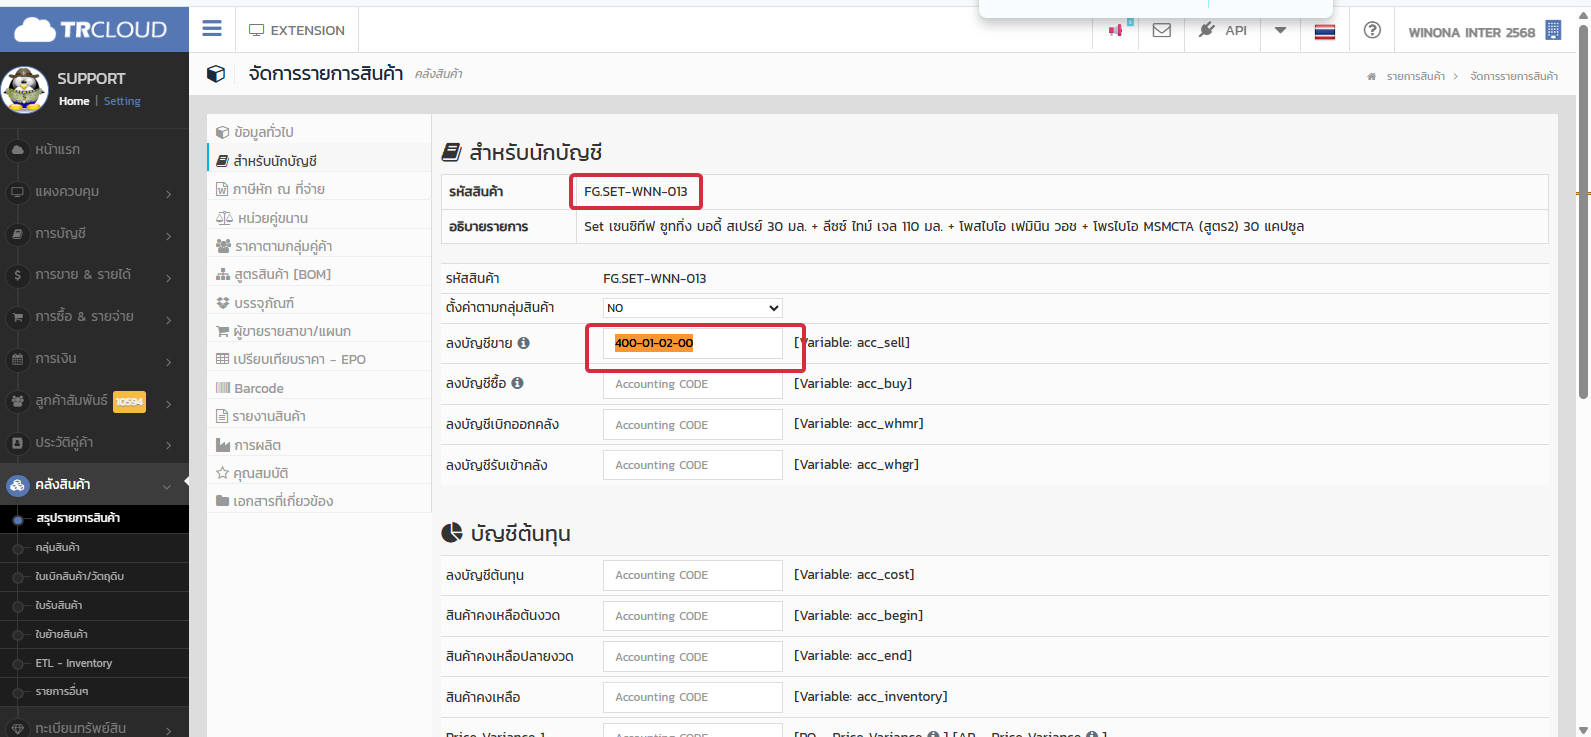Viewport: 1591px width, 737px height.
Task: Select the Thai flag language icon
Action: coord(1325,31)
